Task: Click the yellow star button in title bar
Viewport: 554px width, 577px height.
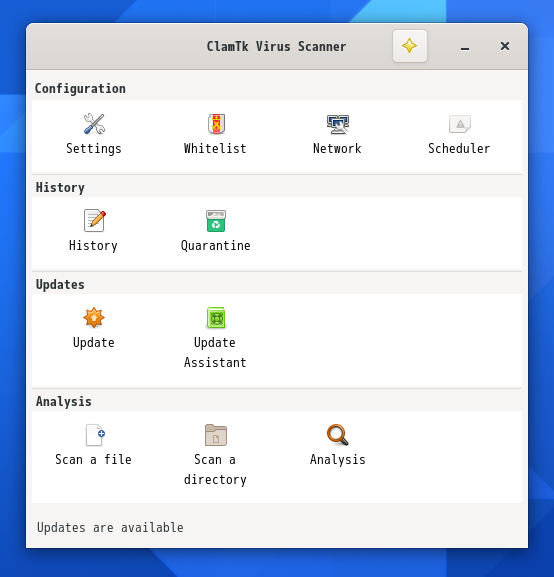Action: [410, 46]
